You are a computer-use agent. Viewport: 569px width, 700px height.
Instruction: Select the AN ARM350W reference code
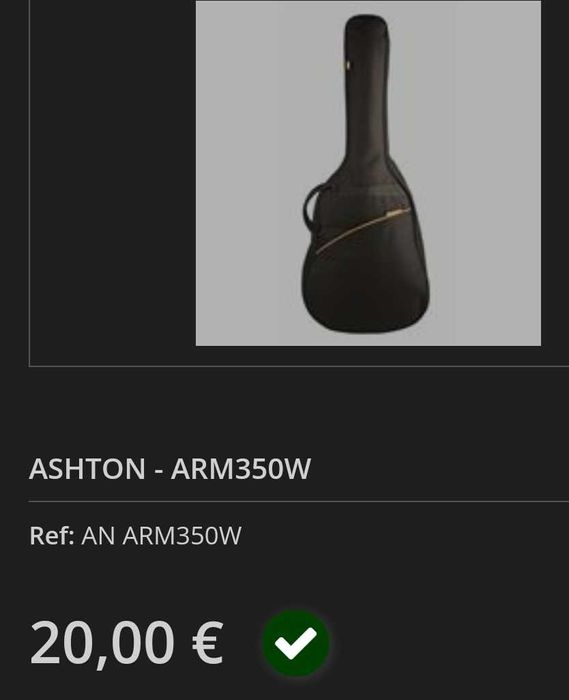[161, 536]
